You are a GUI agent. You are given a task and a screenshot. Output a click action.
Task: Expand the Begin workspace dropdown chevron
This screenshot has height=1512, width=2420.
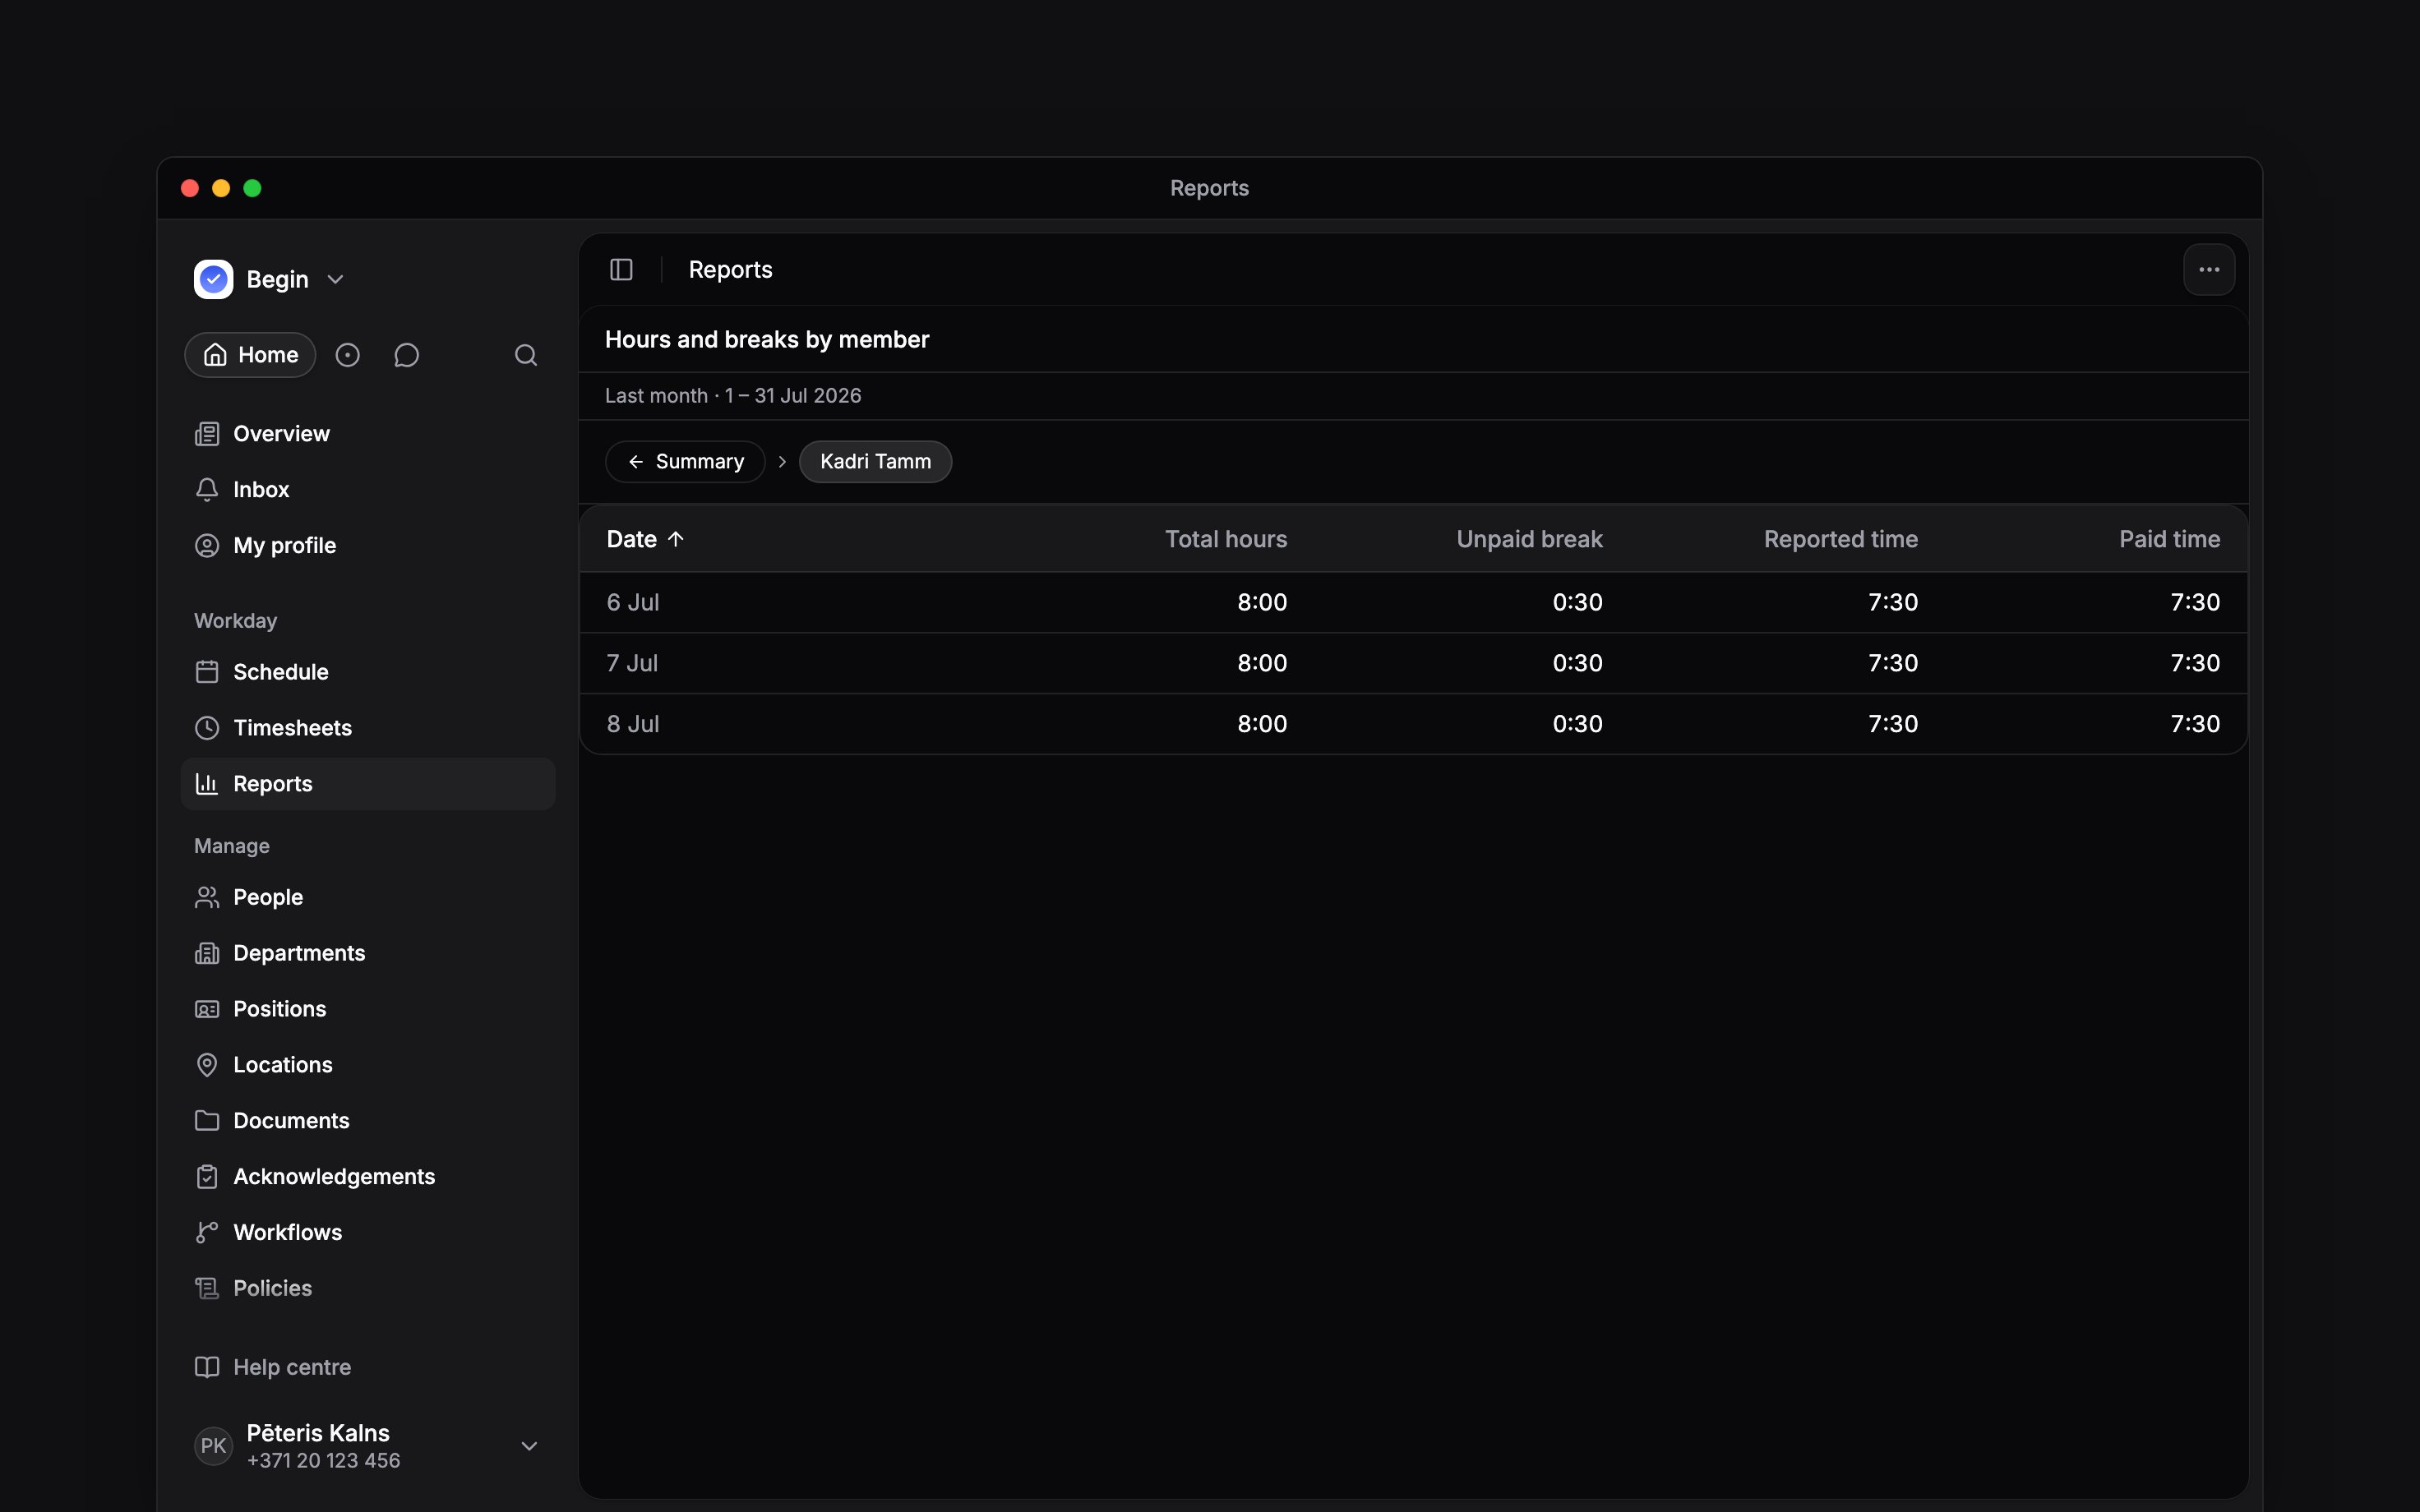tap(336, 280)
